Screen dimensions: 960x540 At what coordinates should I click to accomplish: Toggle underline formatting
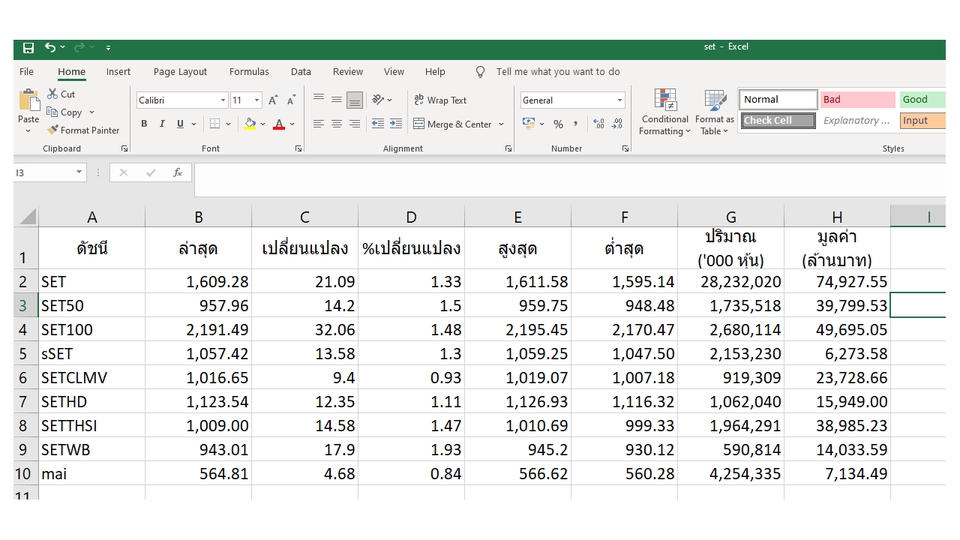coord(180,124)
